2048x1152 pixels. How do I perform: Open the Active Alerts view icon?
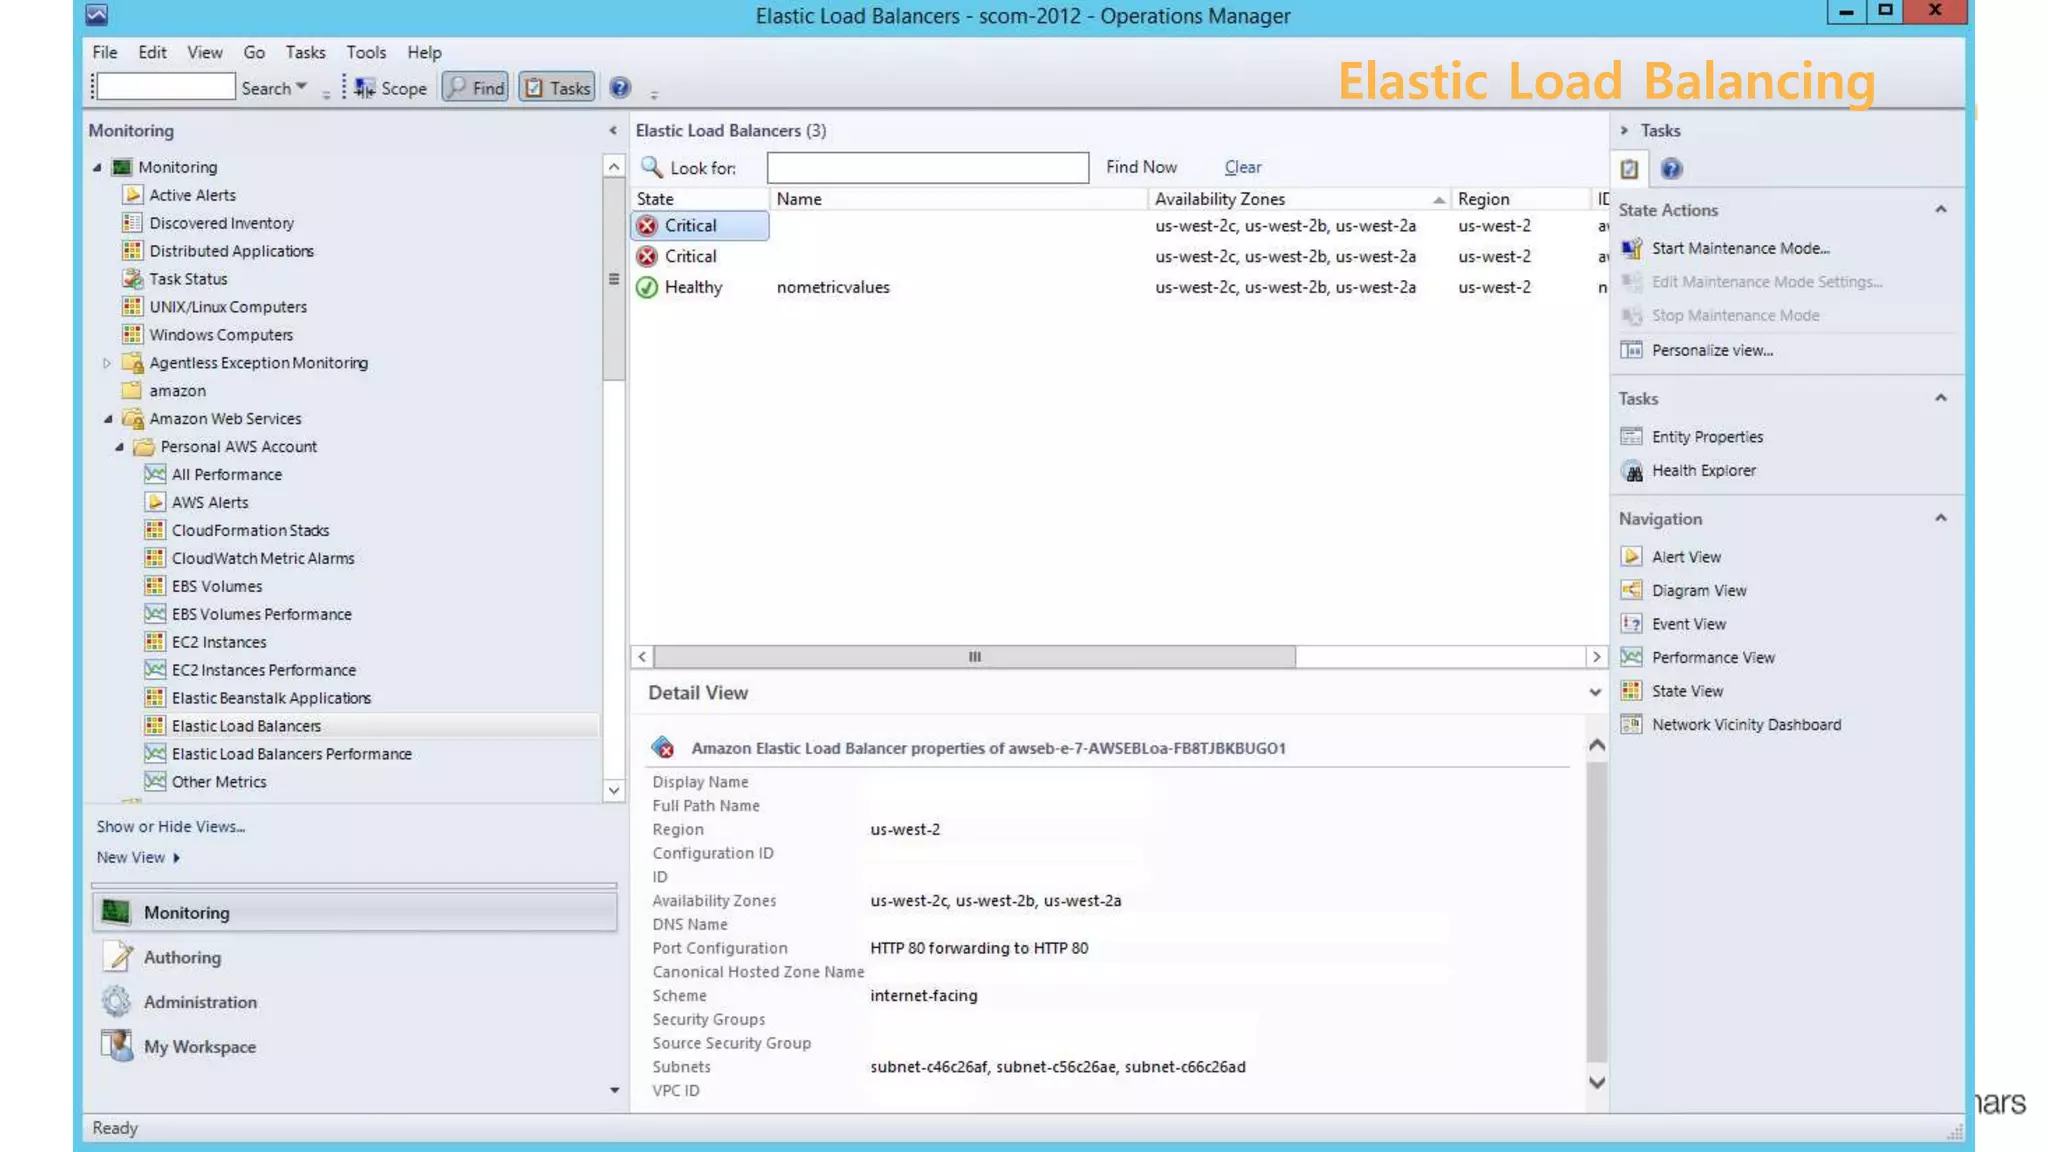tap(132, 194)
